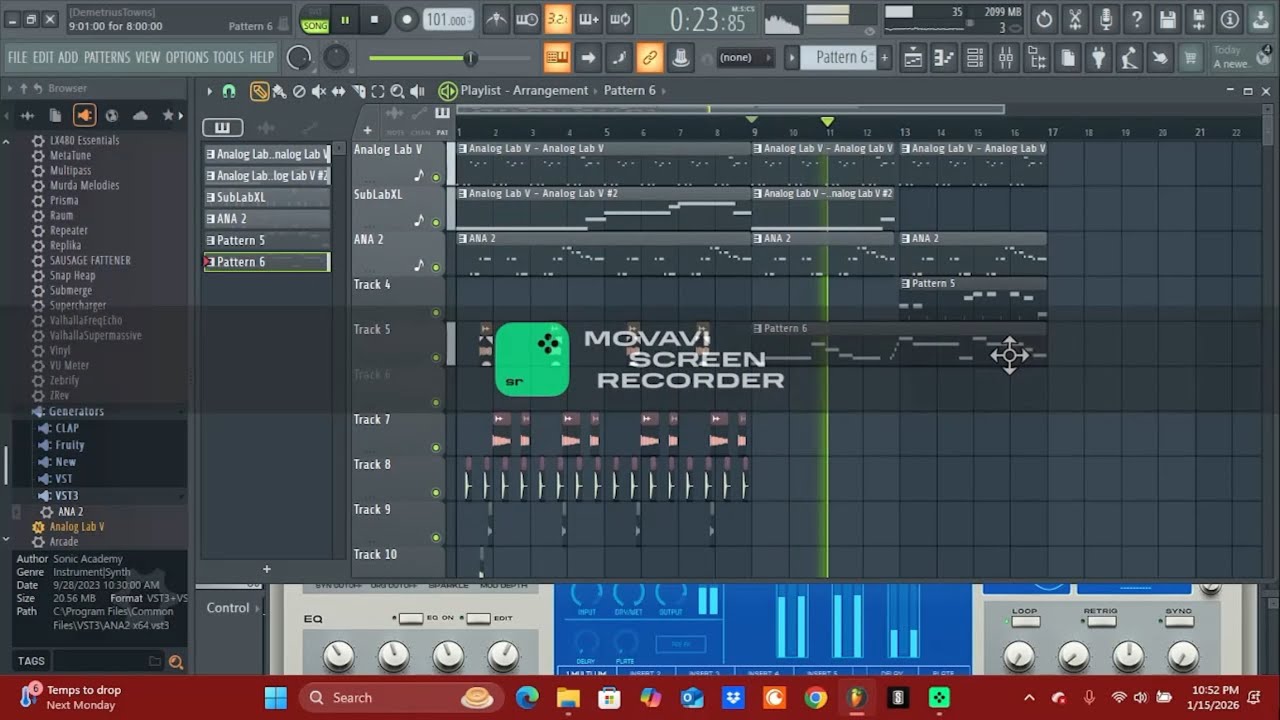Toggle the Browser view icon
The image size is (1280, 720).
coord(1037,58)
